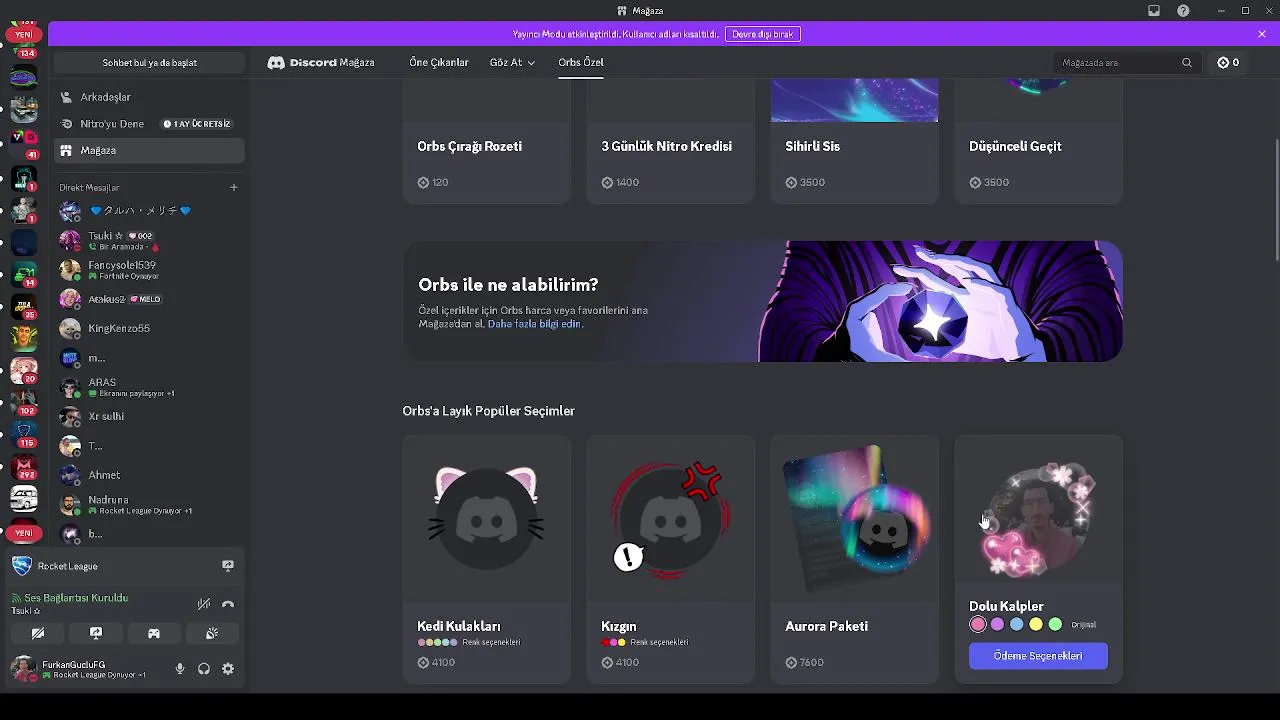This screenshot has height=720, width=1280.
Task: Select blue Dolu Kalpler color swatch
Action: pyautogui.click(x=1016, y=625)
